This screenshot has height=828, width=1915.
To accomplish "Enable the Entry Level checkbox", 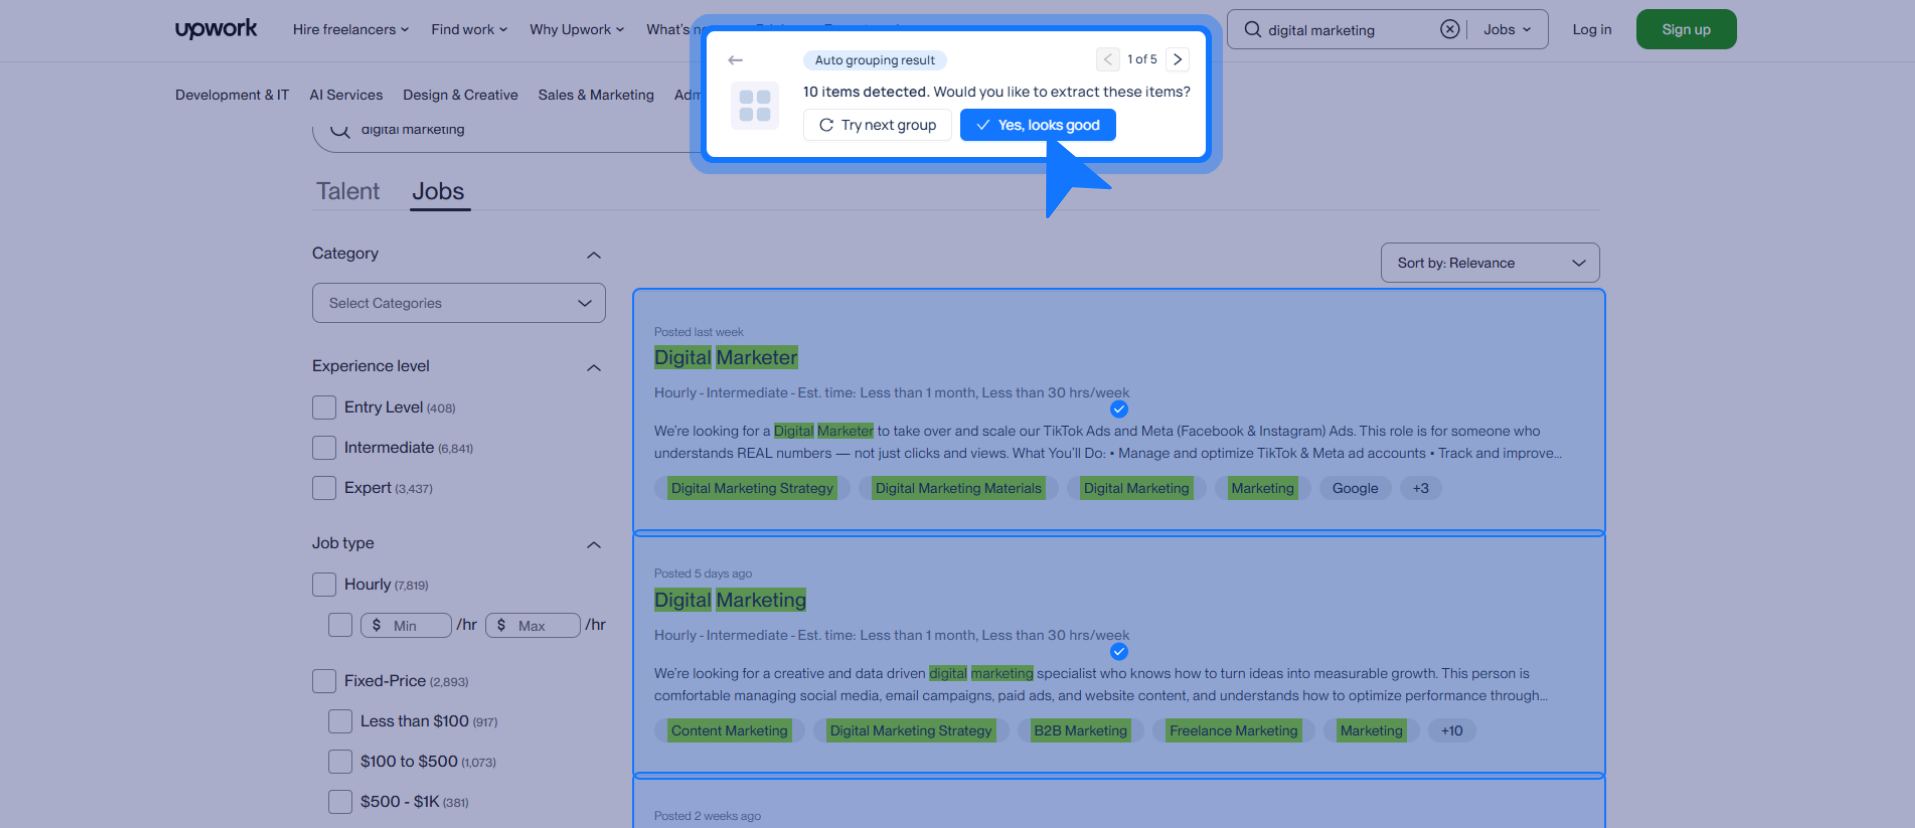I will [324, 408].
